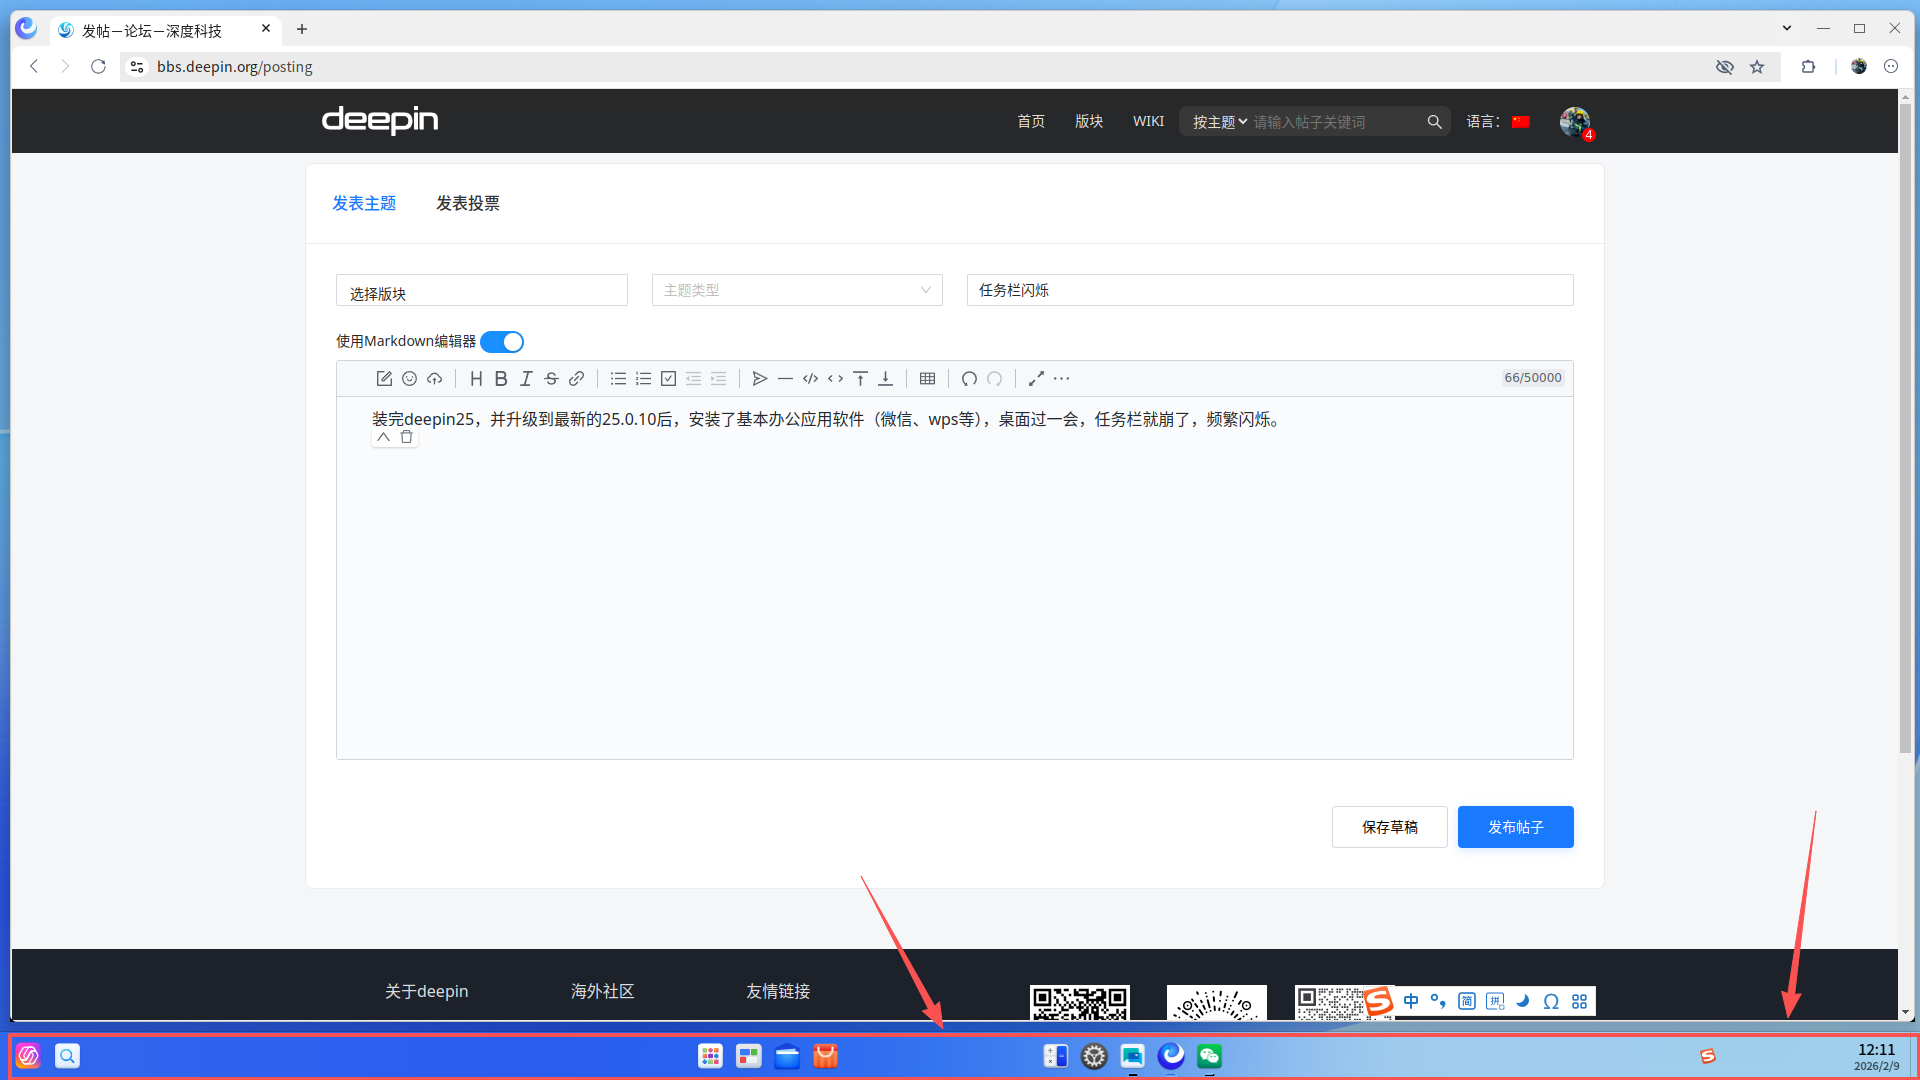Bookmark this page with star icon
This screenshot has width=1920, height=1080.
point(1757,67)
